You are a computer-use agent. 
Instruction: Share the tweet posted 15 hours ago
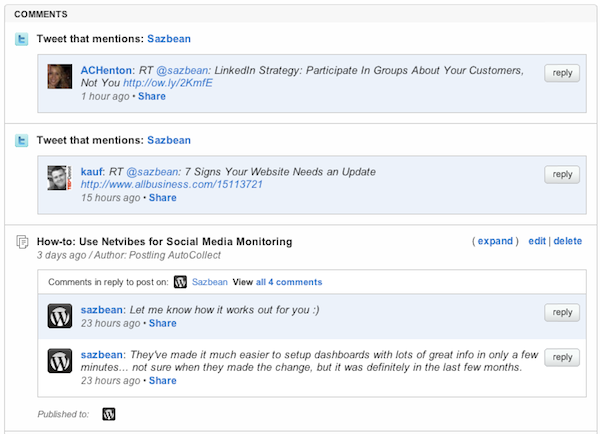point(162,198)
